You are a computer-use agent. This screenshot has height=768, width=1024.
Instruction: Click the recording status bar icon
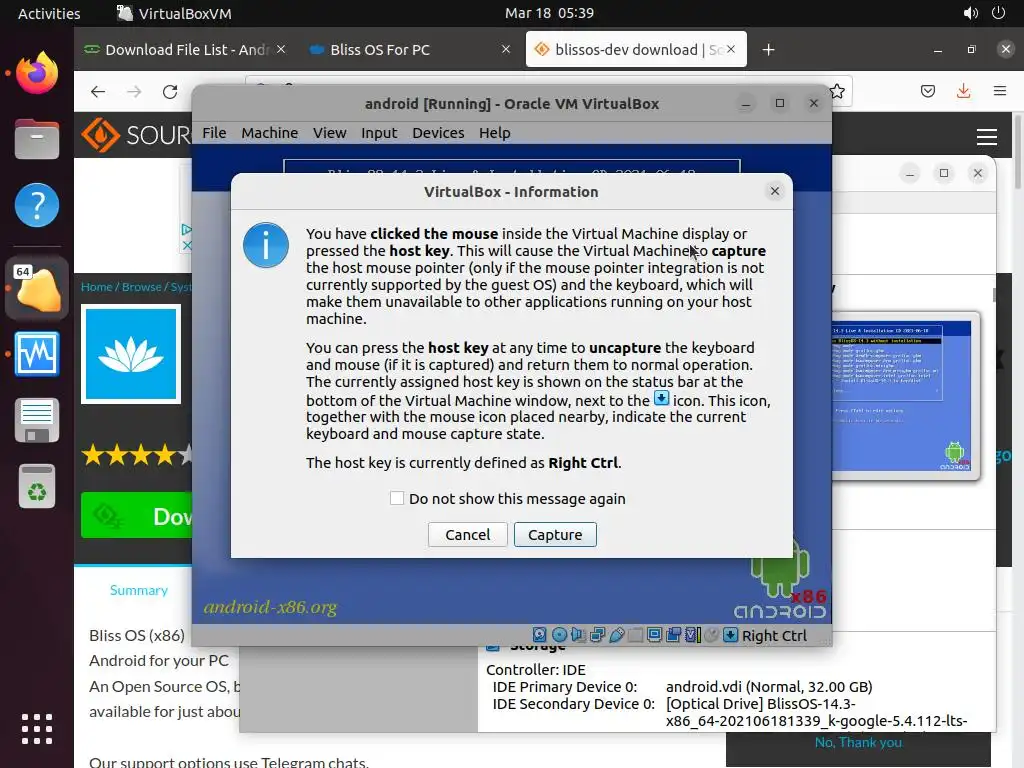click(673, 635)
